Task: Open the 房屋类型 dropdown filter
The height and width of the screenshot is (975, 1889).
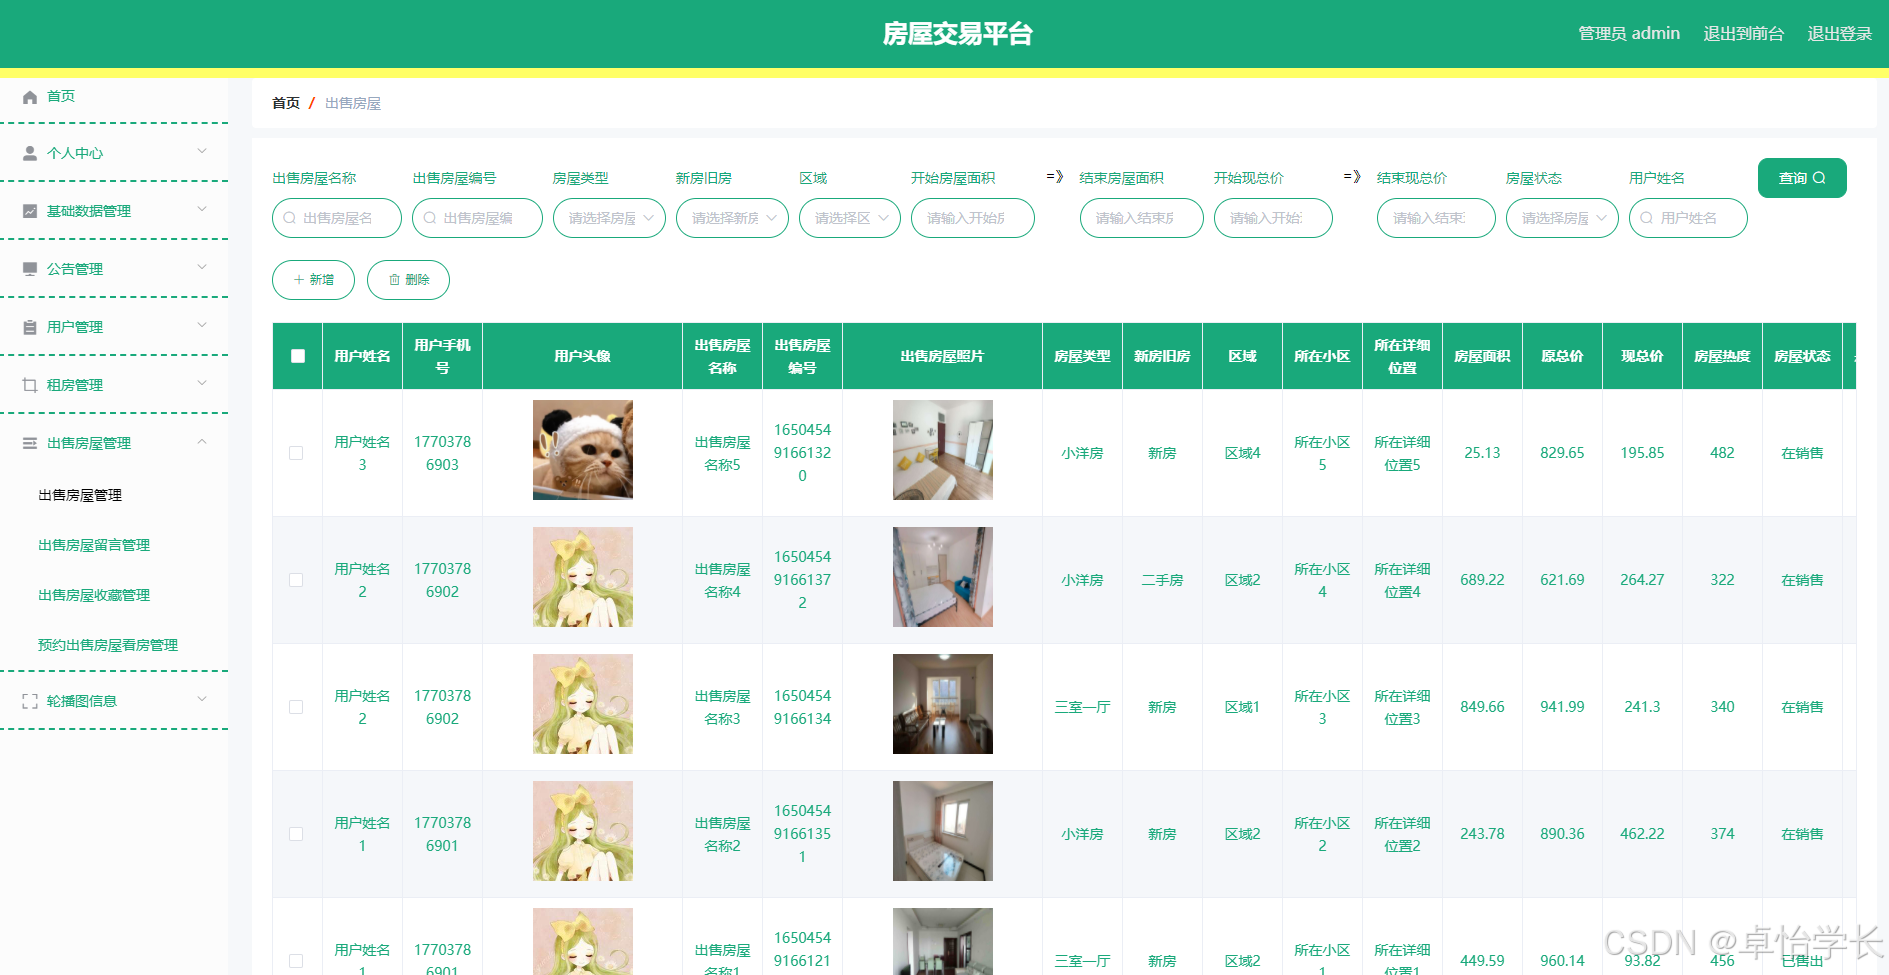Action: 609,218
